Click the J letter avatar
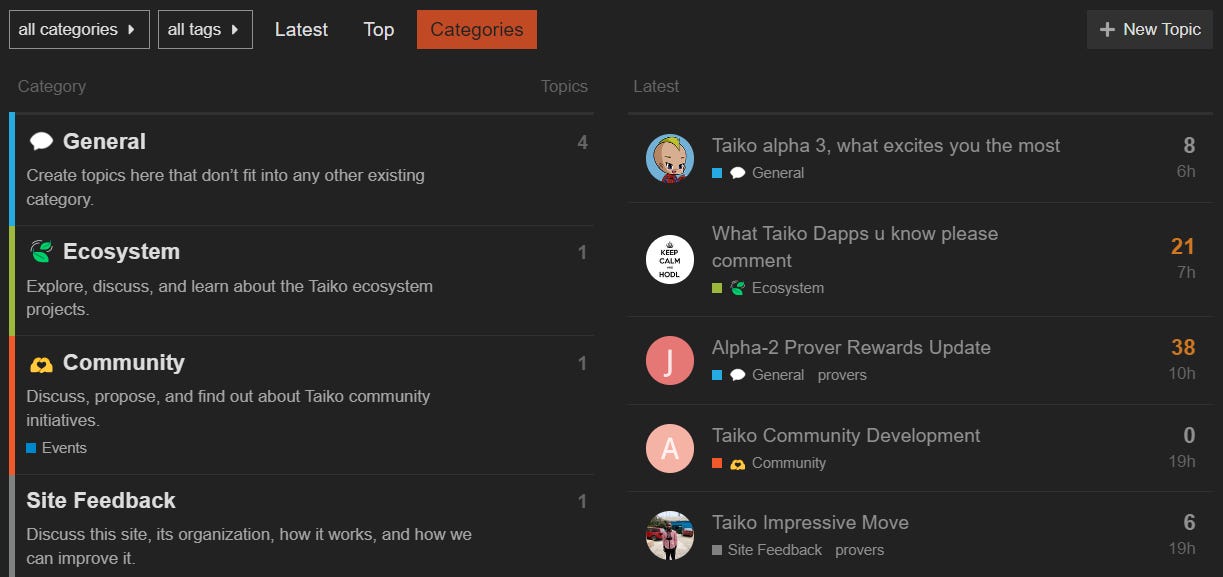 (670, 361)
